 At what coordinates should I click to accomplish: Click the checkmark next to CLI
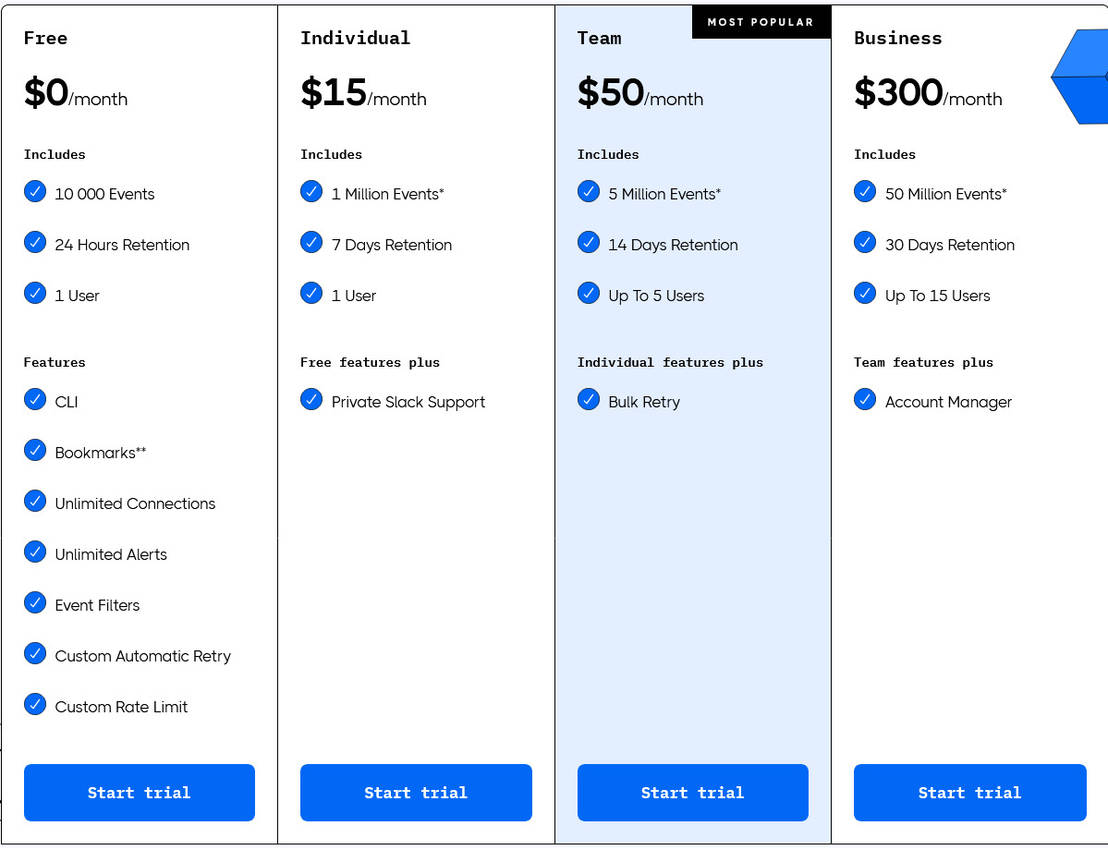coord(35,401)
